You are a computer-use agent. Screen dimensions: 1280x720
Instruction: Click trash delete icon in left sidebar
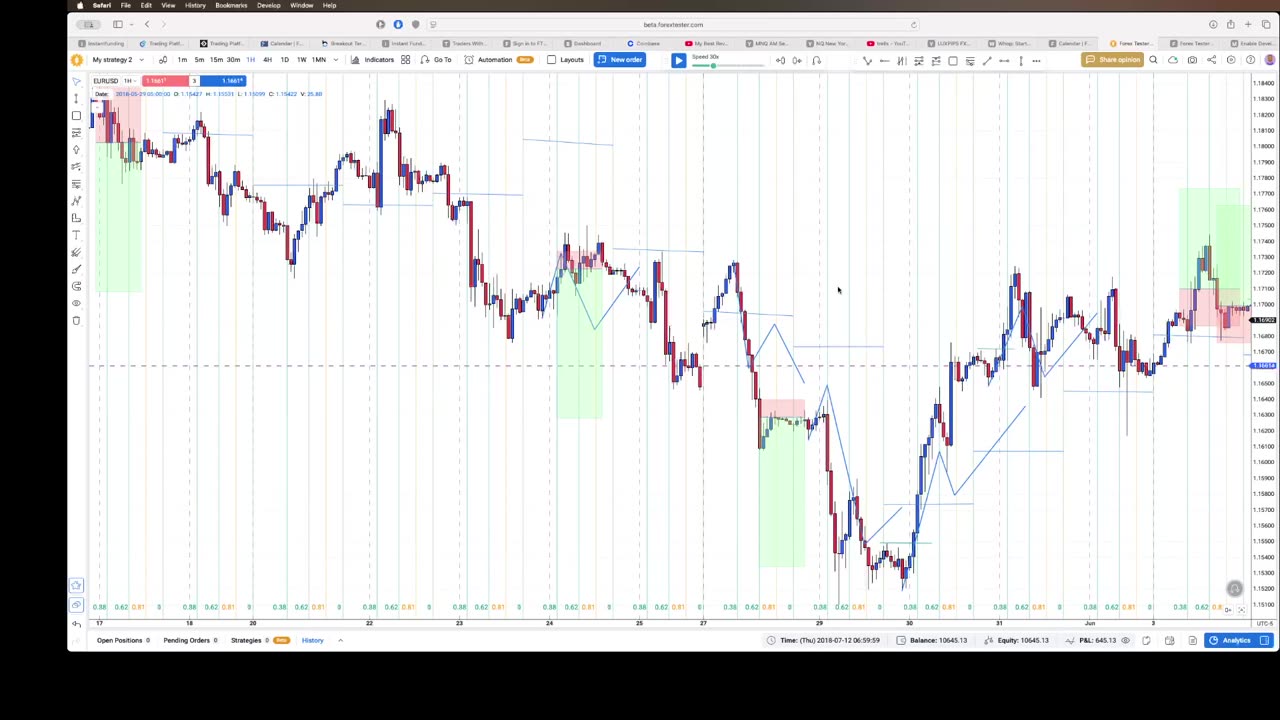click(76, 320)
